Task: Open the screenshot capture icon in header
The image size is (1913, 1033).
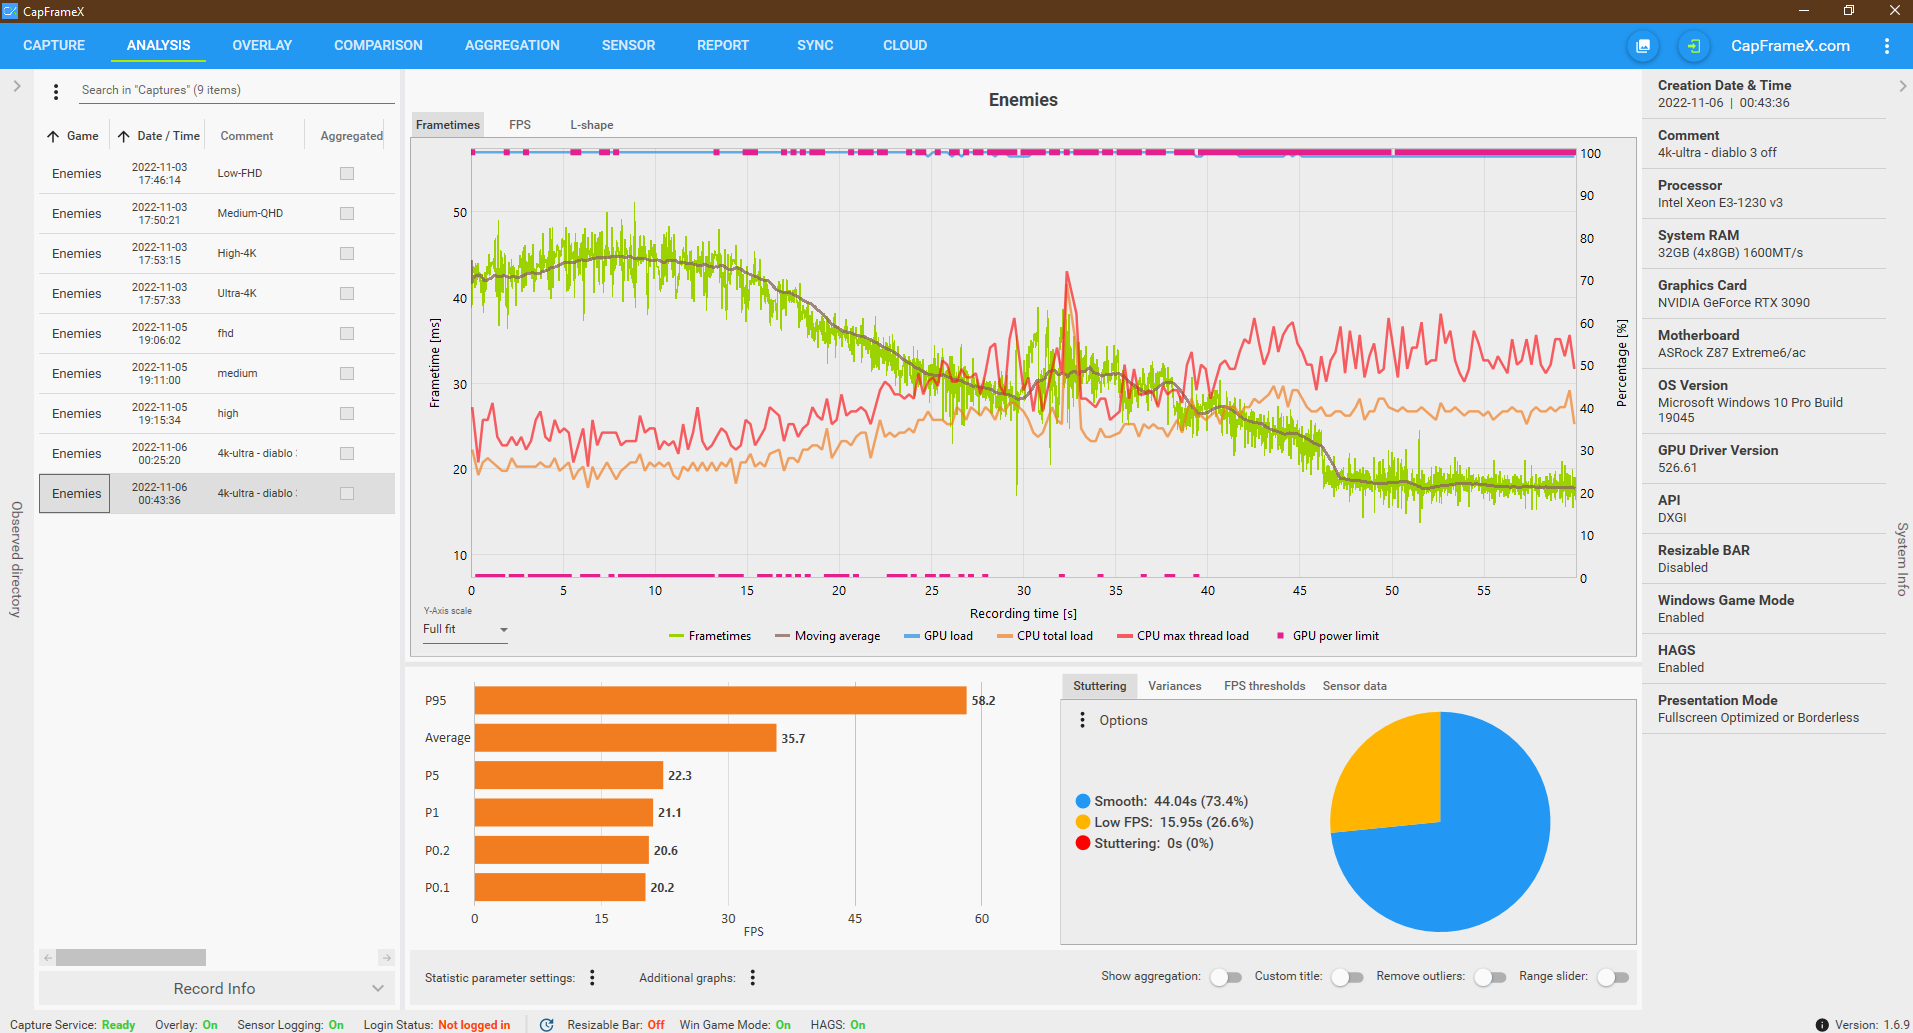Action: click(x=1643, y=46)
